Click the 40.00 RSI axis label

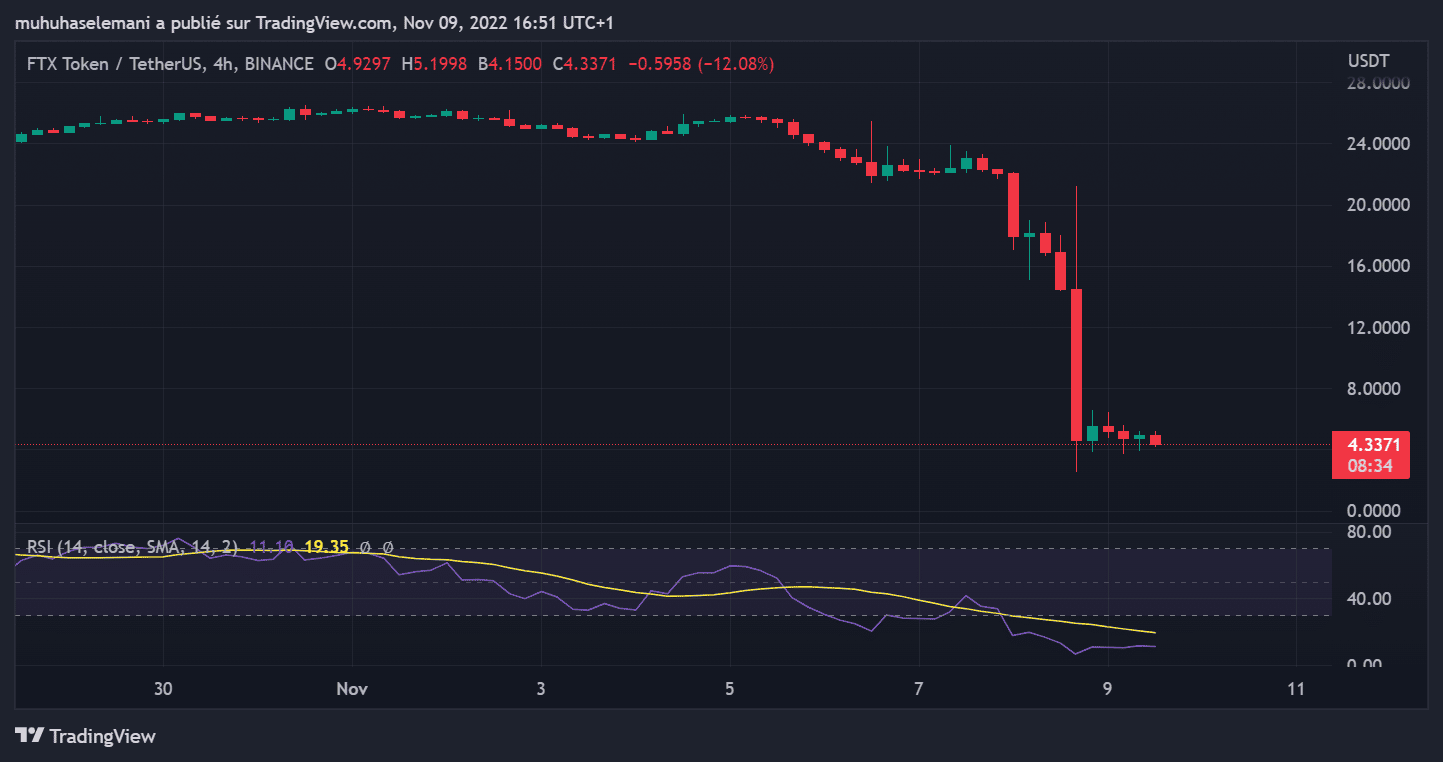(x=1367, y=599)
